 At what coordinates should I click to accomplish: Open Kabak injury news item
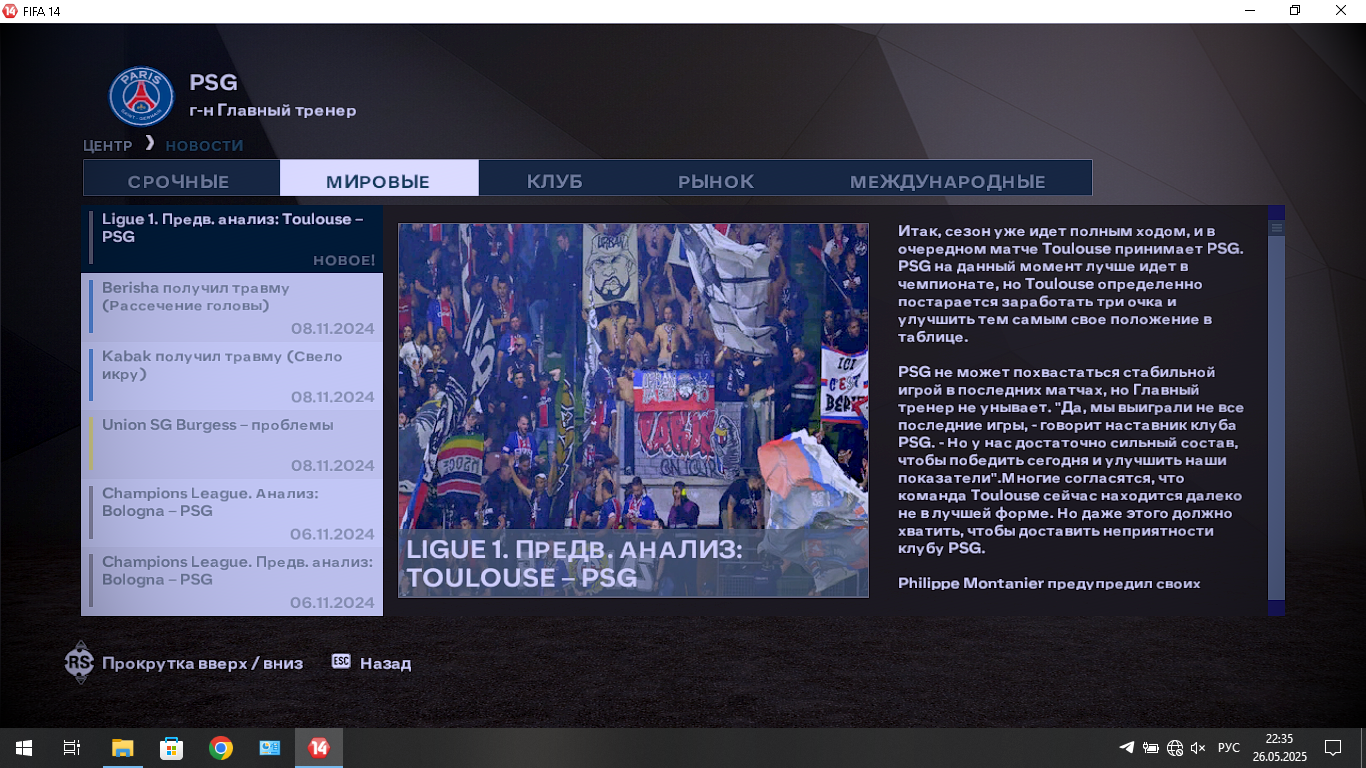(232, 376)
